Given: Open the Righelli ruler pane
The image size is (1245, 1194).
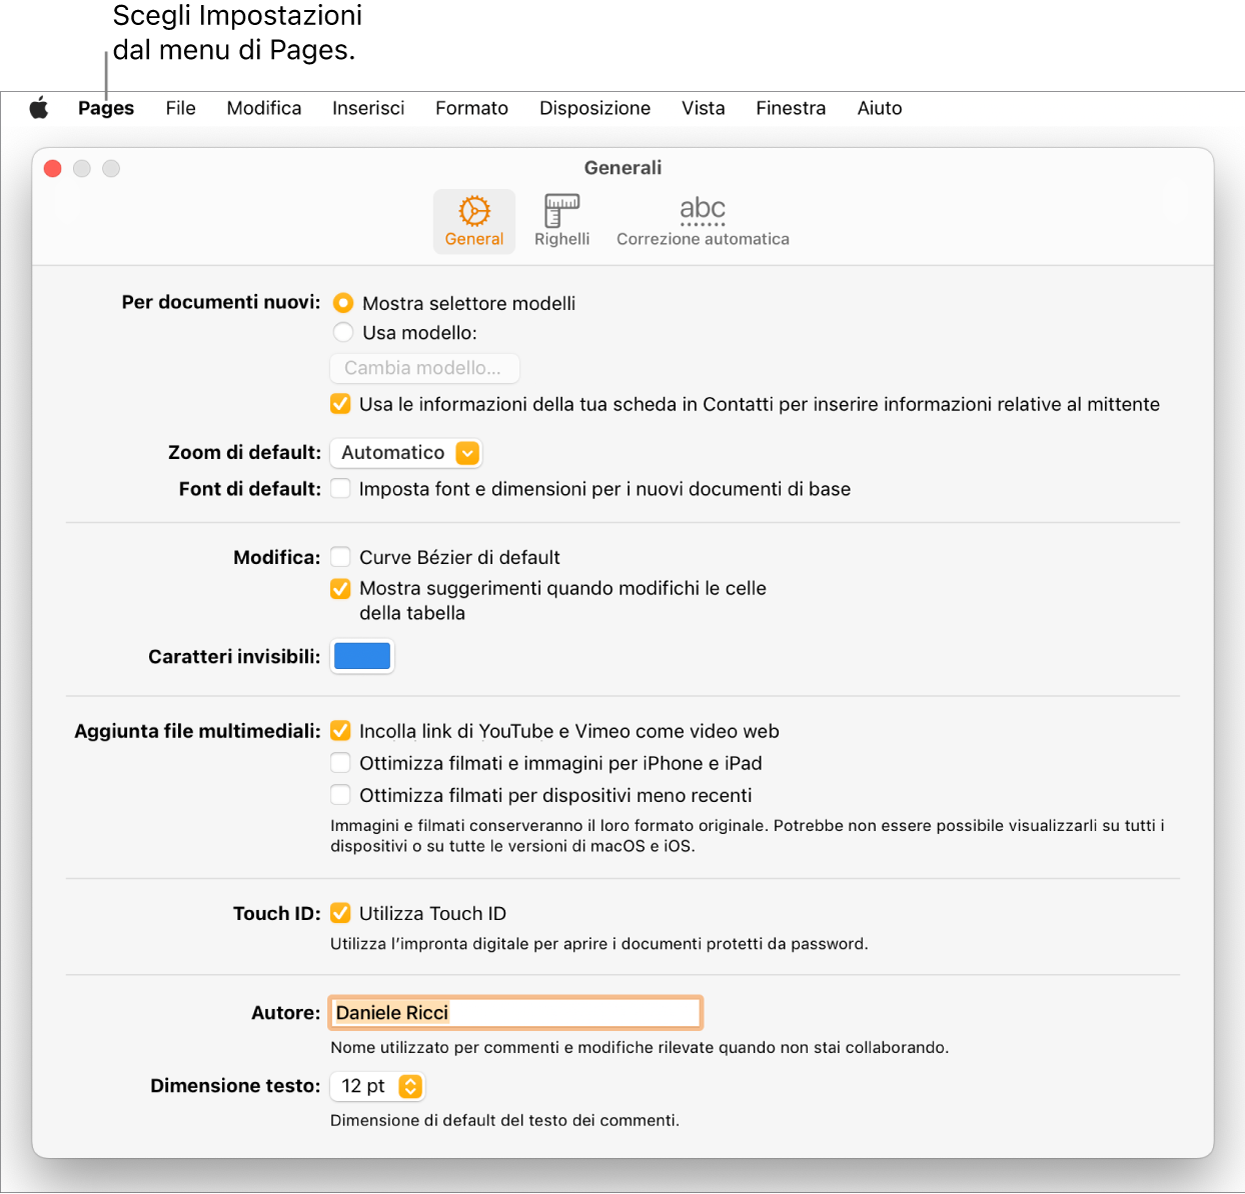Looking at the screenshot, I should pyautogui.click(x=562, y=222).
